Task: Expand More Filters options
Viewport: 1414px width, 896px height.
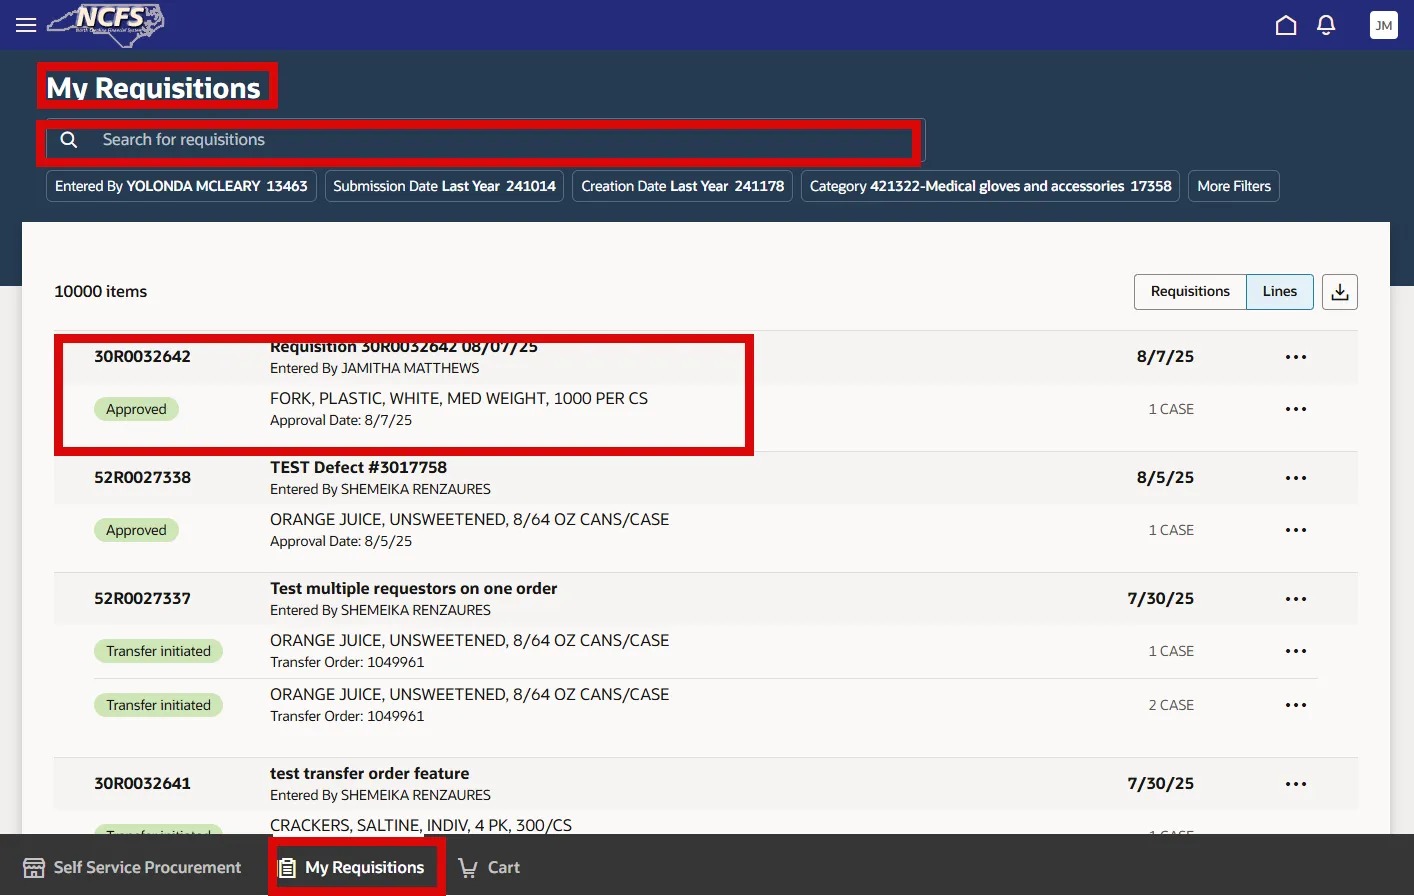Action: pos(1233,186)
